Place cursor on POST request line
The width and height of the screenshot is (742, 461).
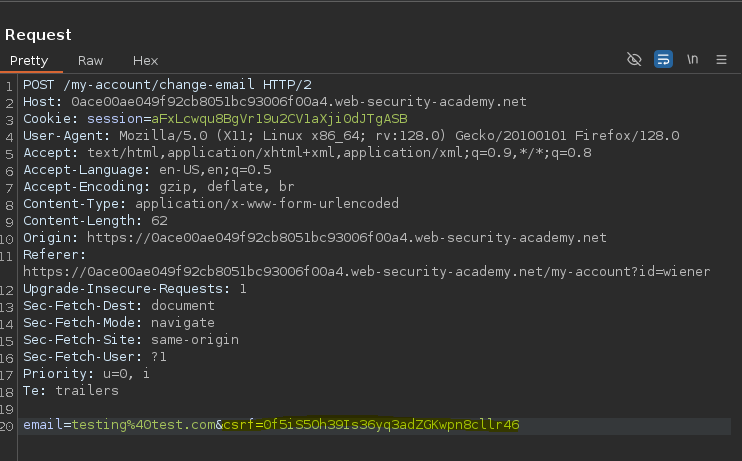pos(168,85)
